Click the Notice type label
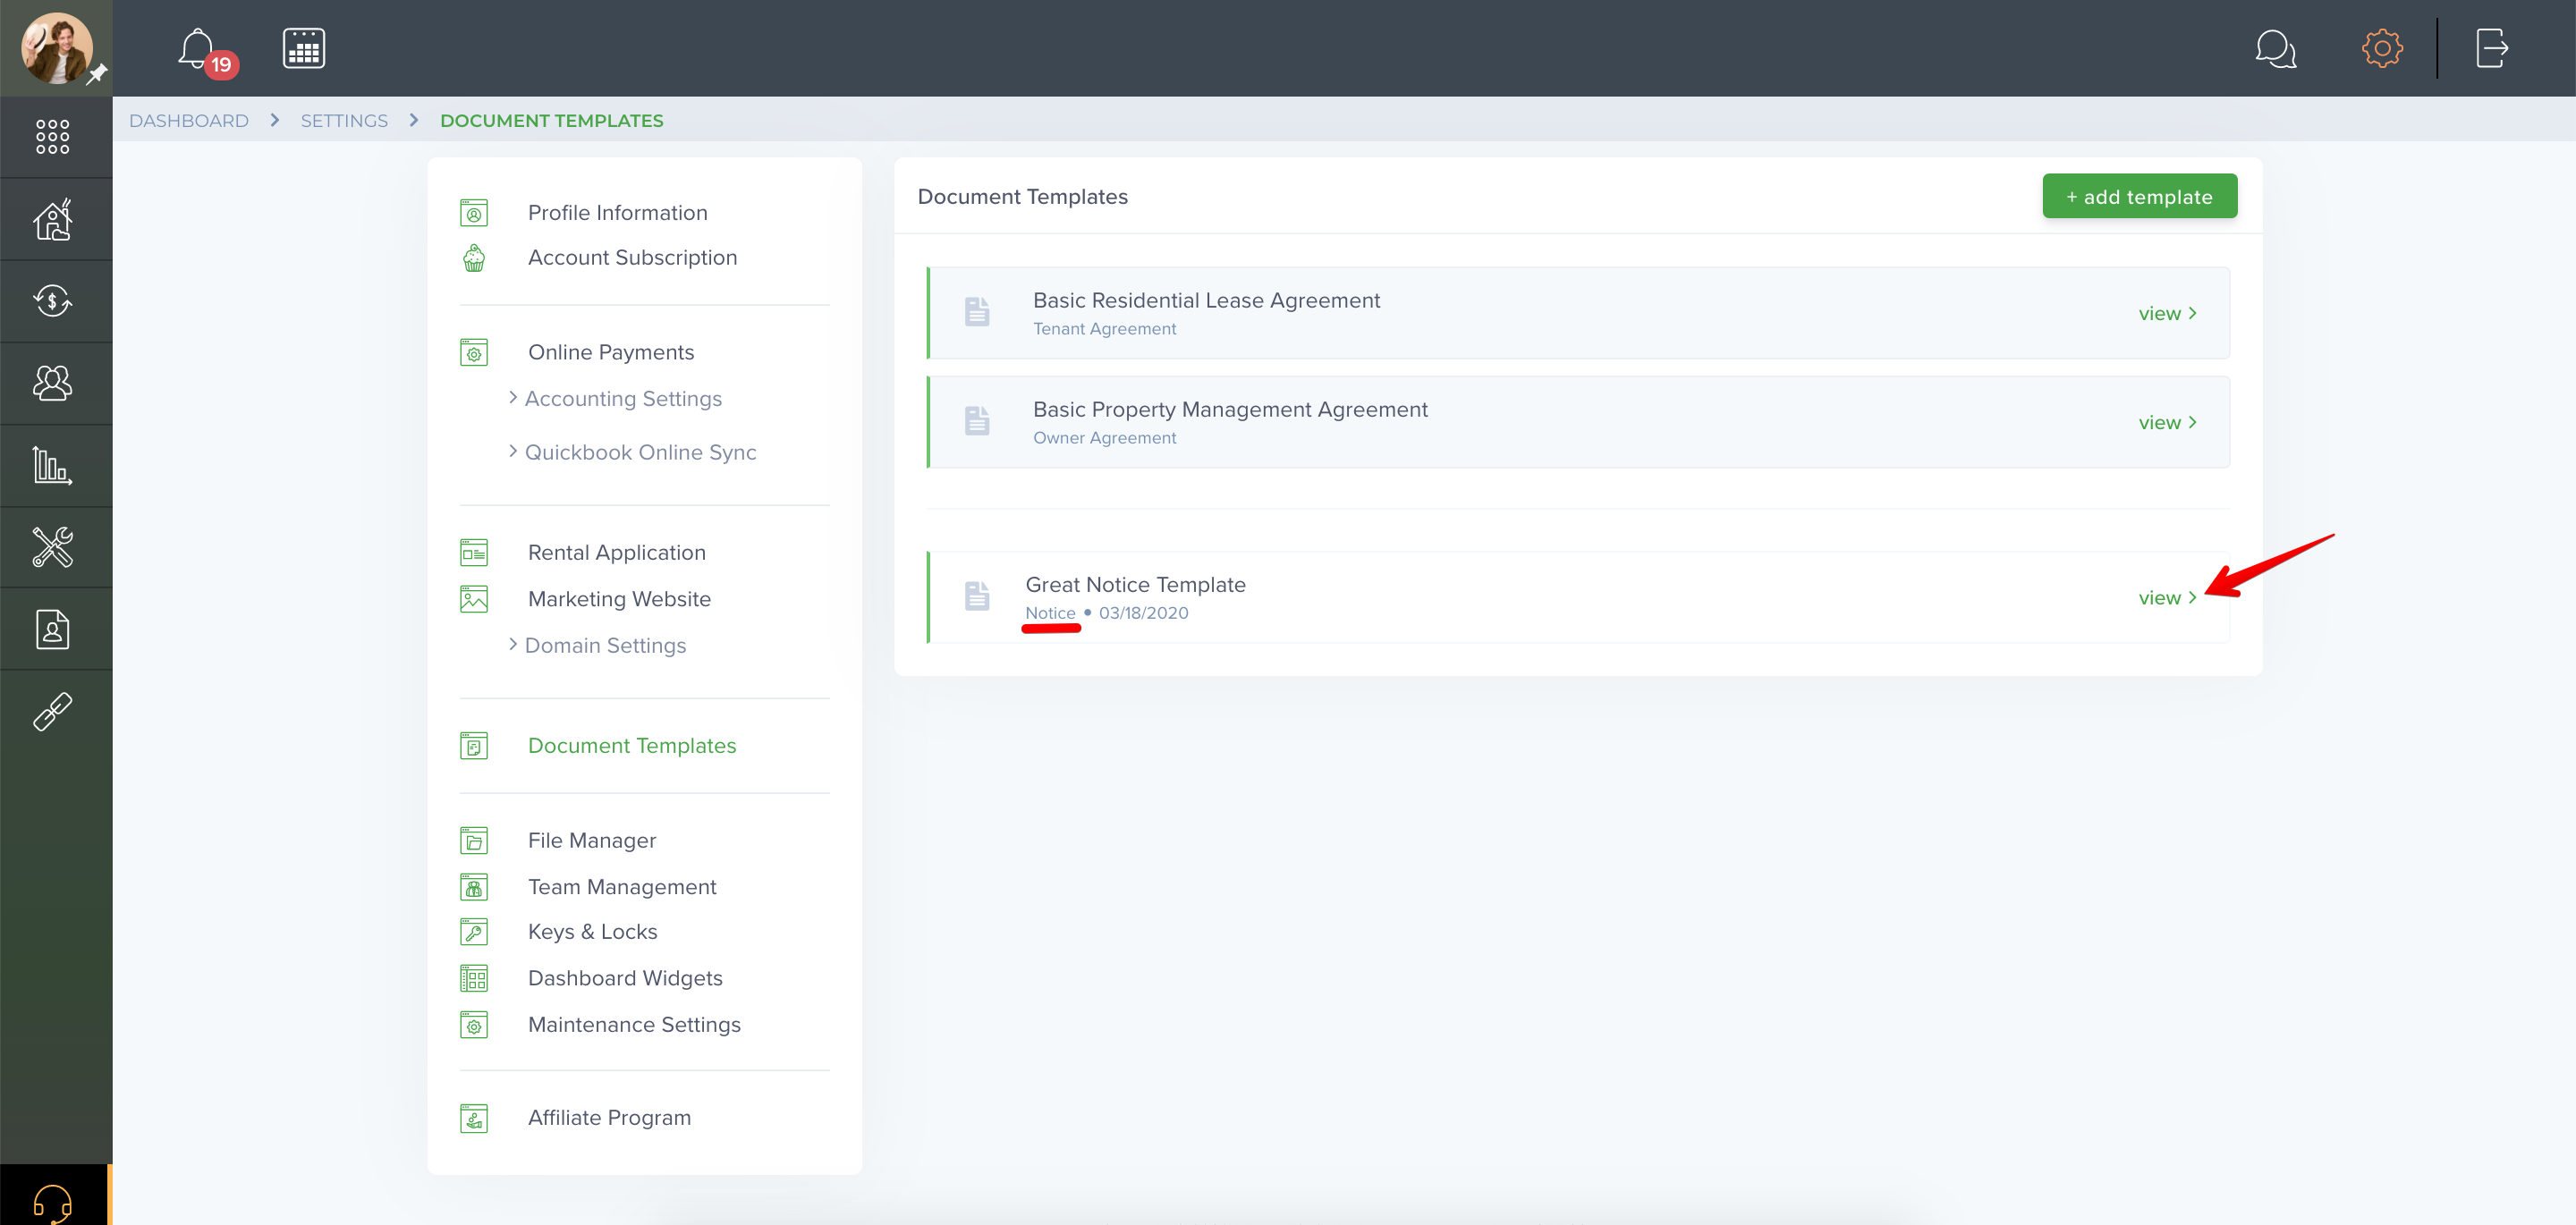Screen dimensions: 2576x1225 1050,613
